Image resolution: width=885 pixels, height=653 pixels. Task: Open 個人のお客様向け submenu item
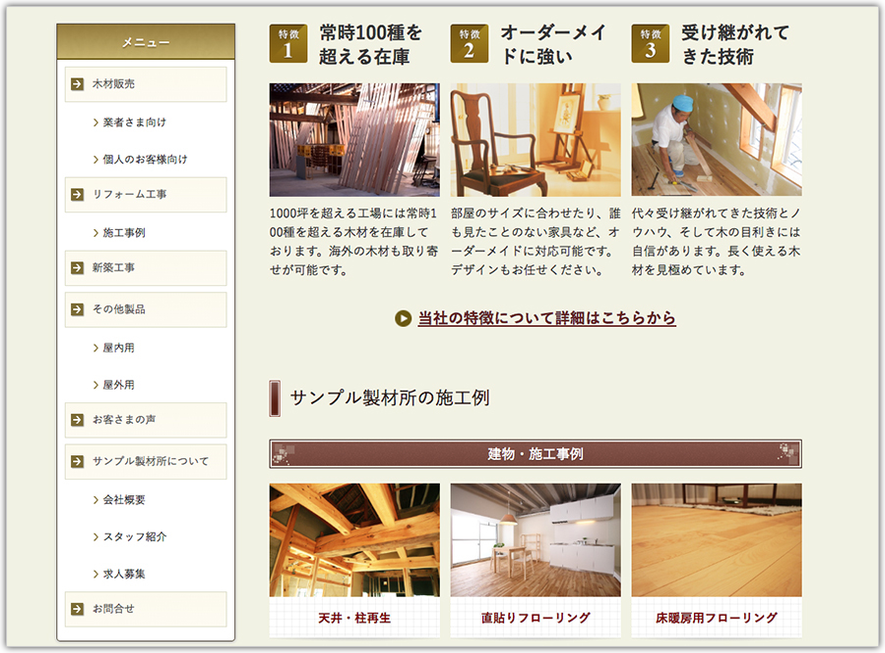click(x=144, y=159)
